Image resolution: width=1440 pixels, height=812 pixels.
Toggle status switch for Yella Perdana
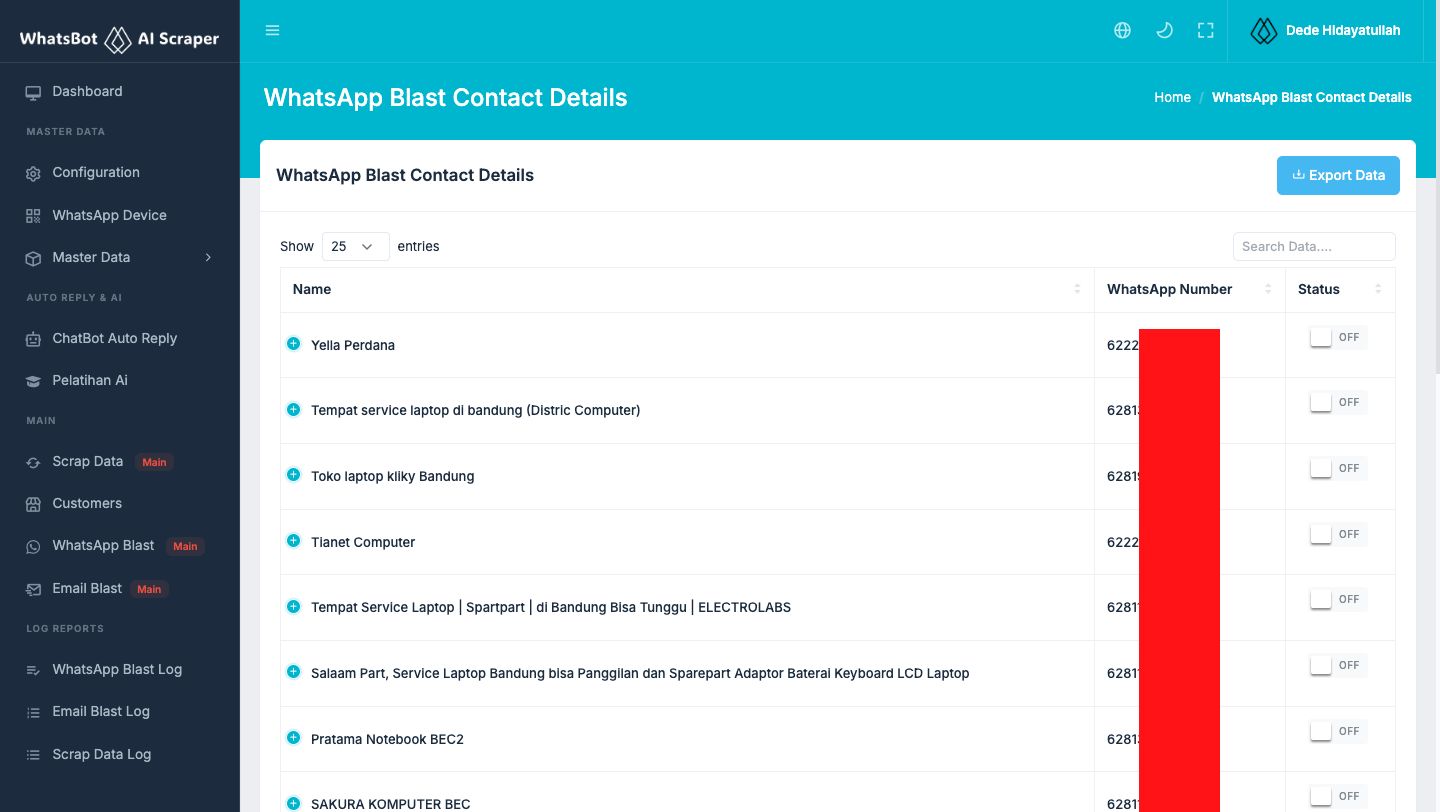click(1322, 337)
